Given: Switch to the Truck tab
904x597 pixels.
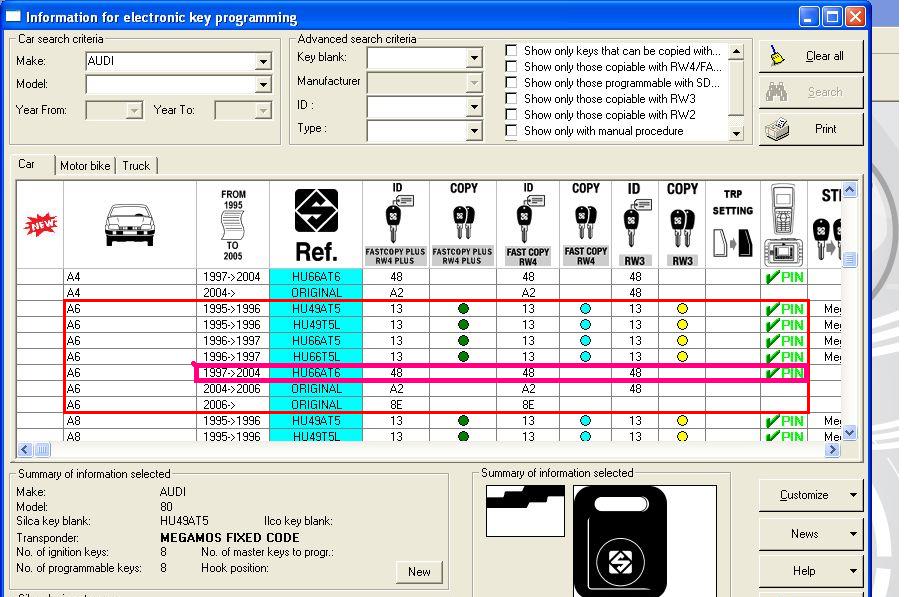Looking at the screenshot, I should [136, 166].
